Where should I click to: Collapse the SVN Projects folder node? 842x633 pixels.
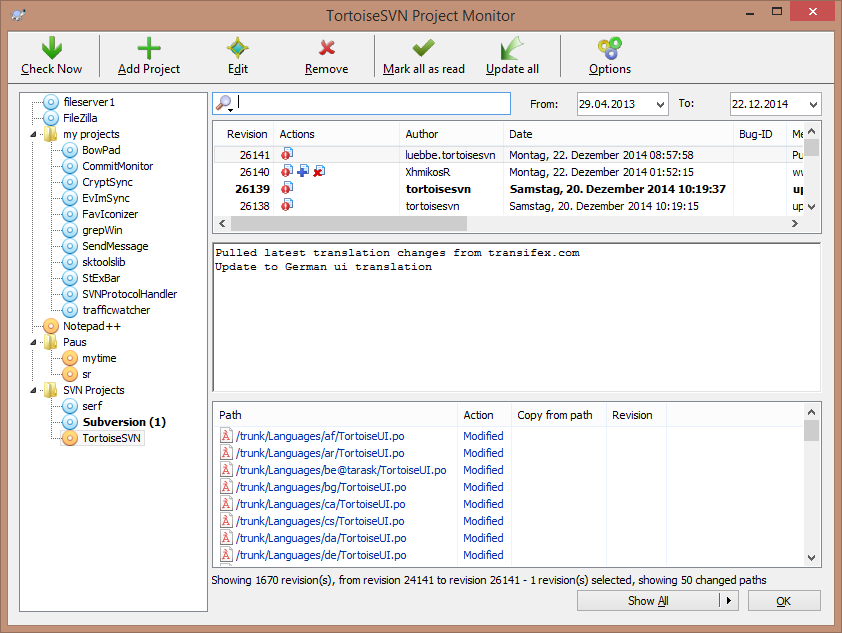pos(34,390)
